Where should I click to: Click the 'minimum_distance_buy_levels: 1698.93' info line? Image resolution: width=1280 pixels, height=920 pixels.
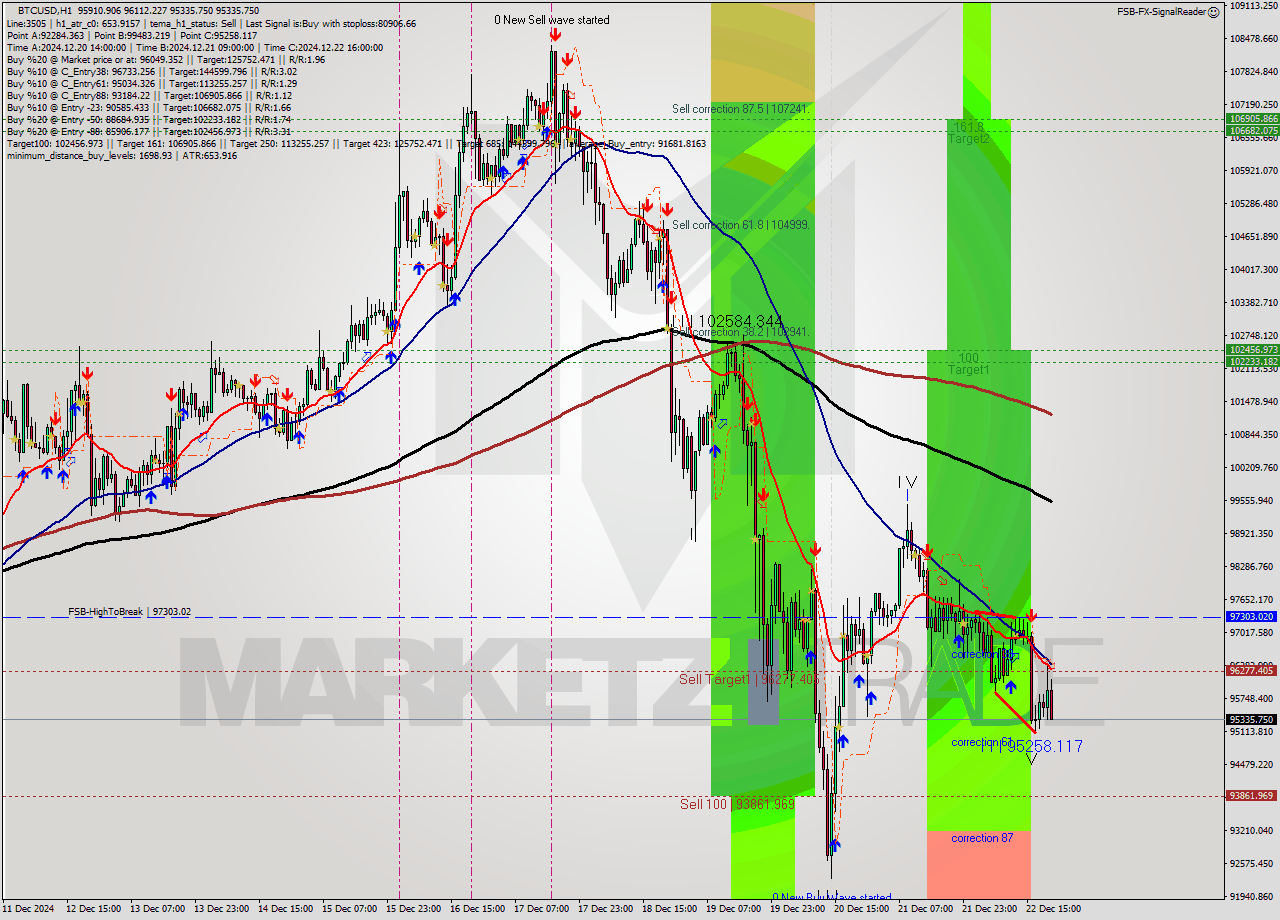point(88,155)
